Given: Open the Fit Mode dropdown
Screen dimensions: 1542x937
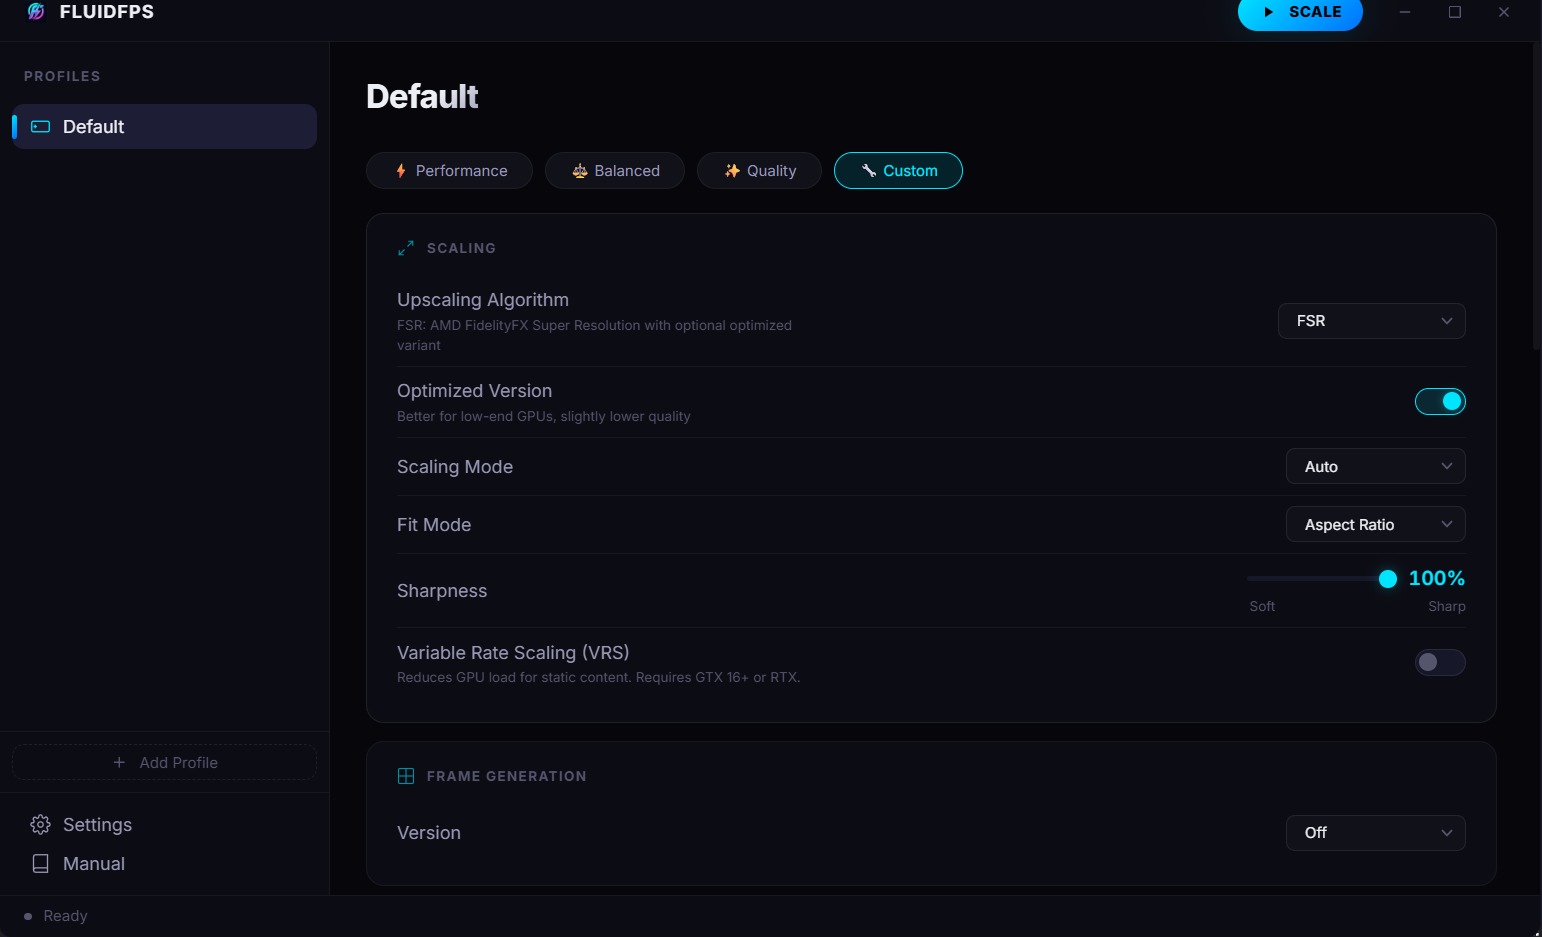Looking at the screenshot, I should coord(1375,524).
